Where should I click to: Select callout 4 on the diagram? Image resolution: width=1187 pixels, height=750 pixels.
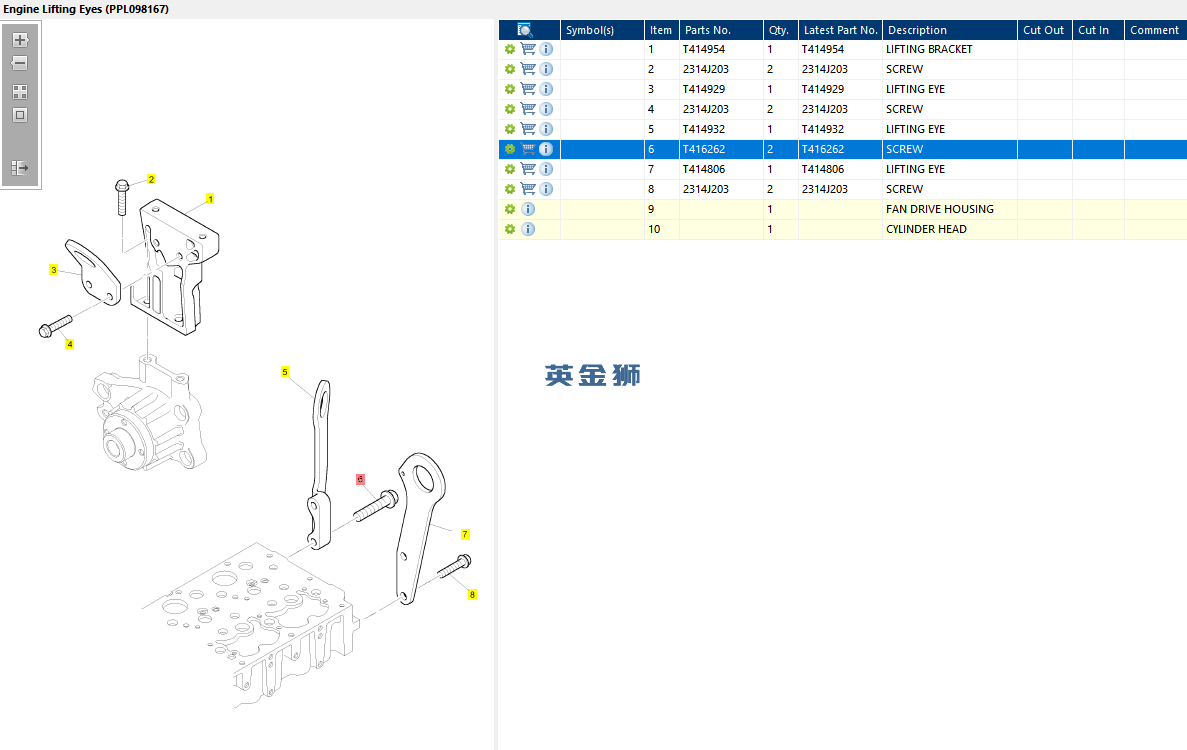point(70,344)
